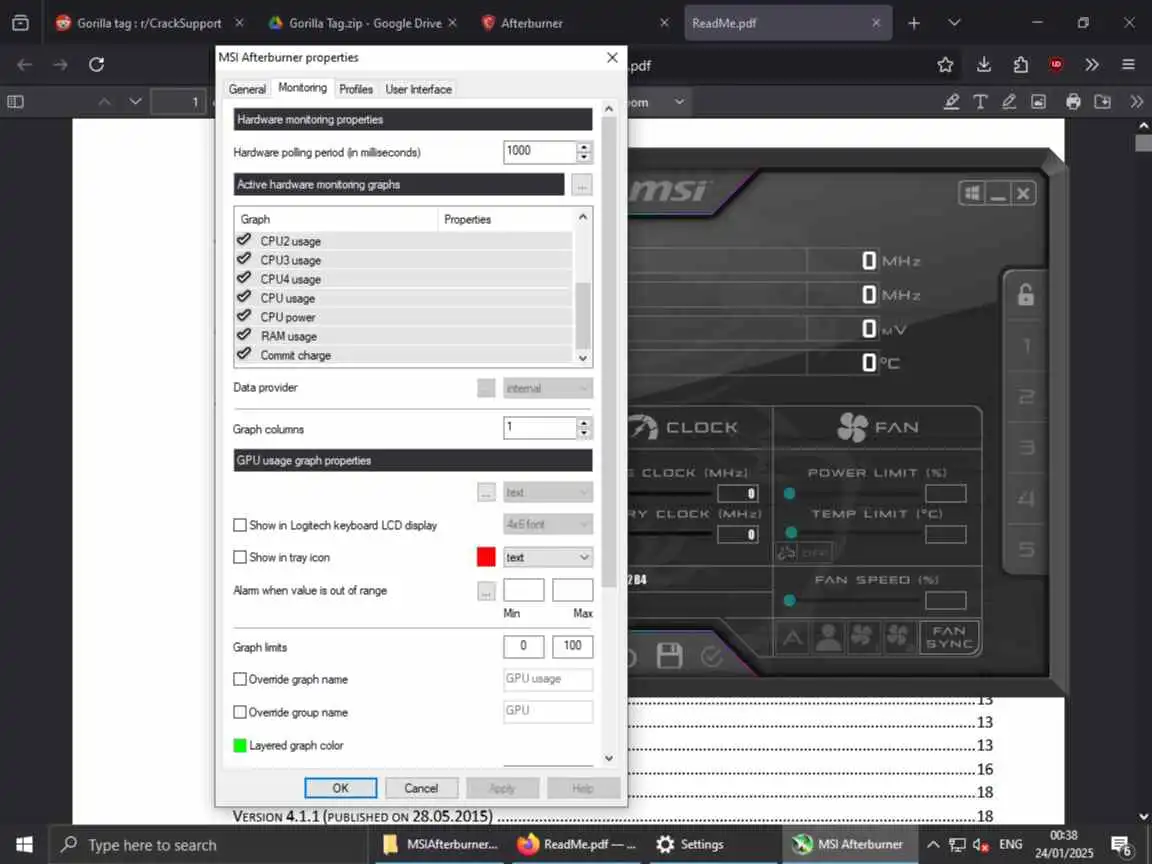Screen dimensions: 1152x864
Task: Click the Power Limit slider handle
Action: tap(790, 493)
